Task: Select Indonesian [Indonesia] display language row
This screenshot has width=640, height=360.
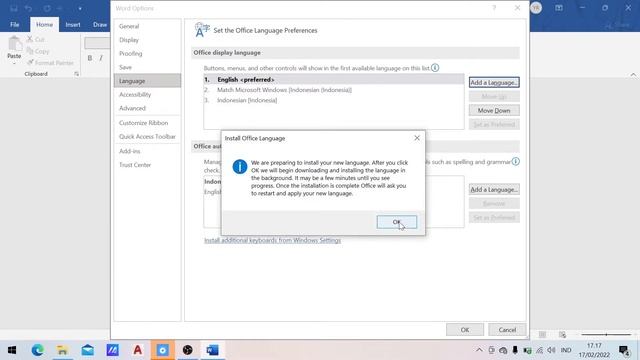Action: pyautogui.click(x=334, y=100)
